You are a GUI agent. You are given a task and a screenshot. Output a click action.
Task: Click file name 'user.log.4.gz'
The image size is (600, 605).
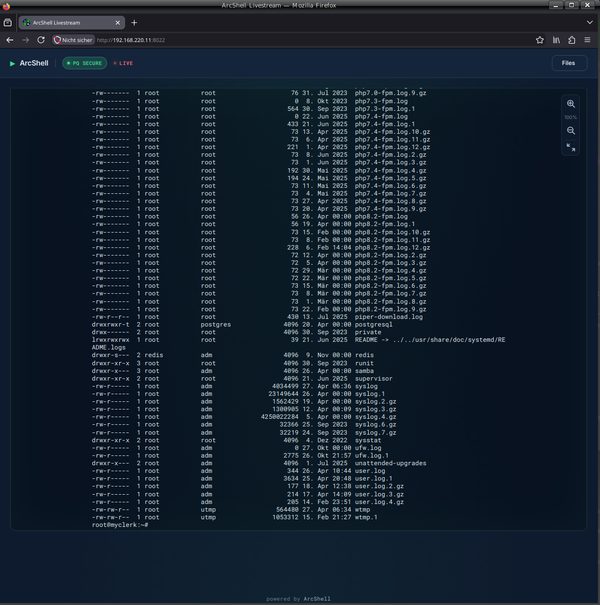[x=379, y=502]
